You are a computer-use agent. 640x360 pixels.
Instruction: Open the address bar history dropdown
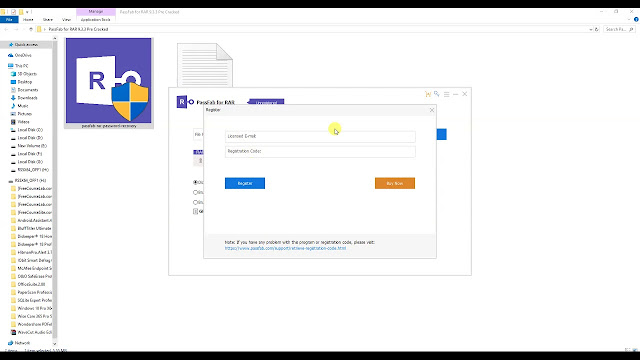click(x=591, y=29)
